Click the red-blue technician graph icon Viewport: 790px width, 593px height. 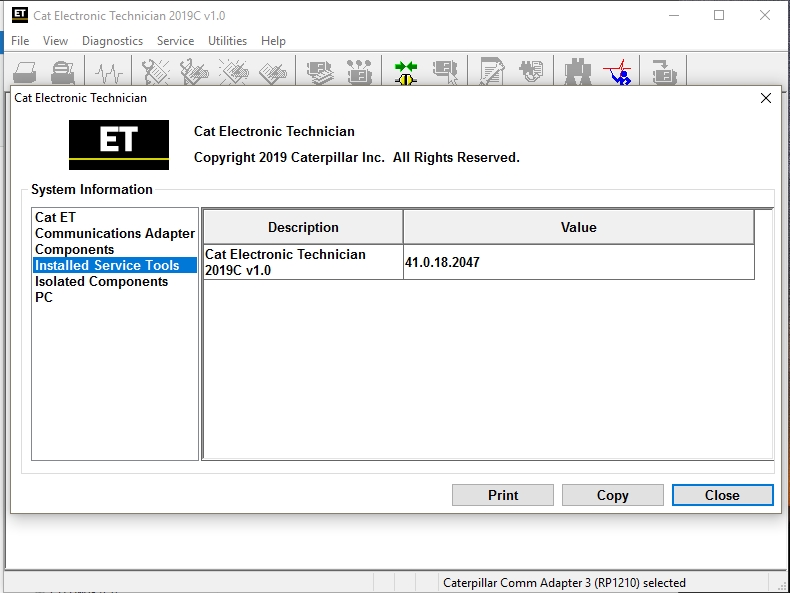click(x=618, y=72)
